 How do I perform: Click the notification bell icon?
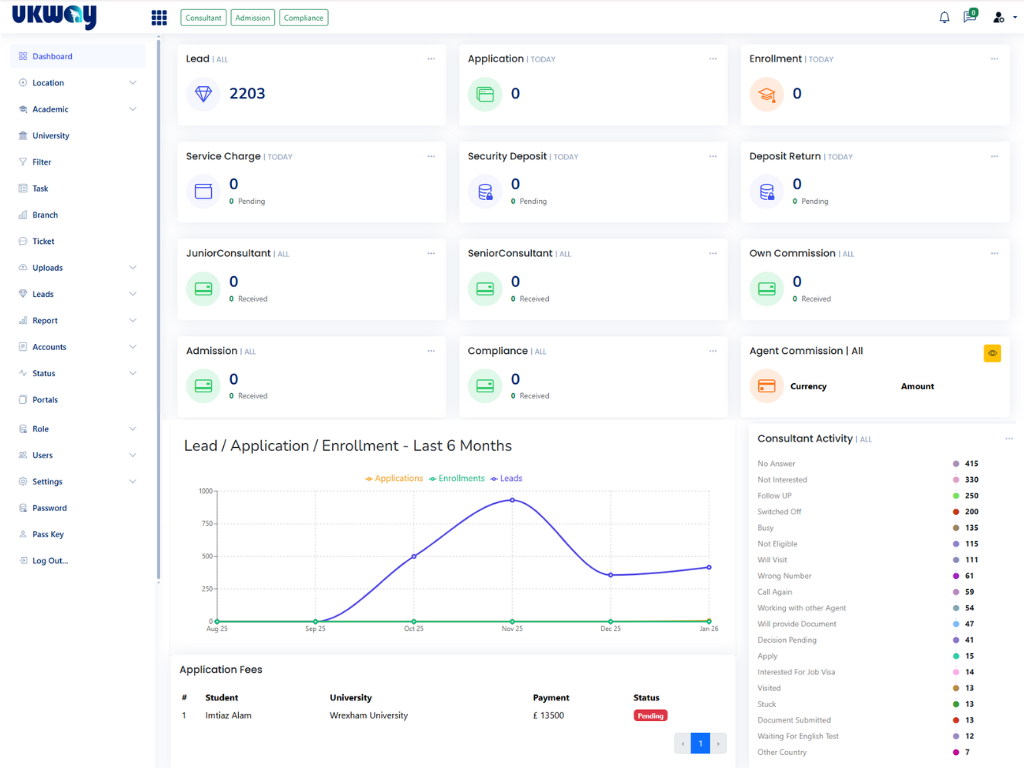944,17
